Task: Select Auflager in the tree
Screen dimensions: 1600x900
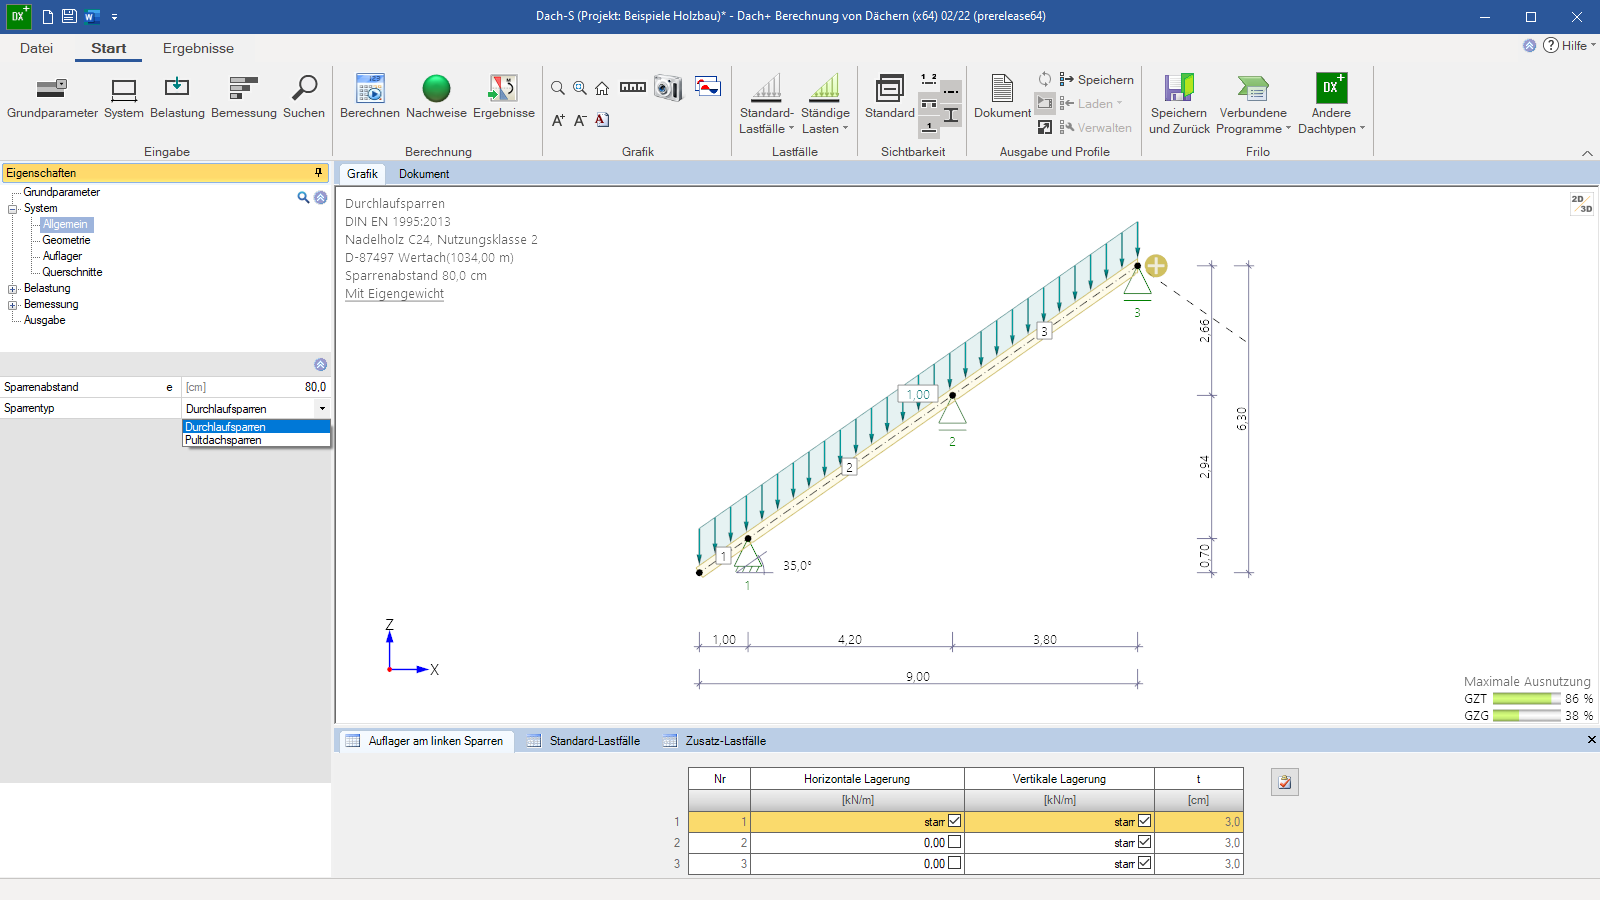Action: tap(62, 256)
